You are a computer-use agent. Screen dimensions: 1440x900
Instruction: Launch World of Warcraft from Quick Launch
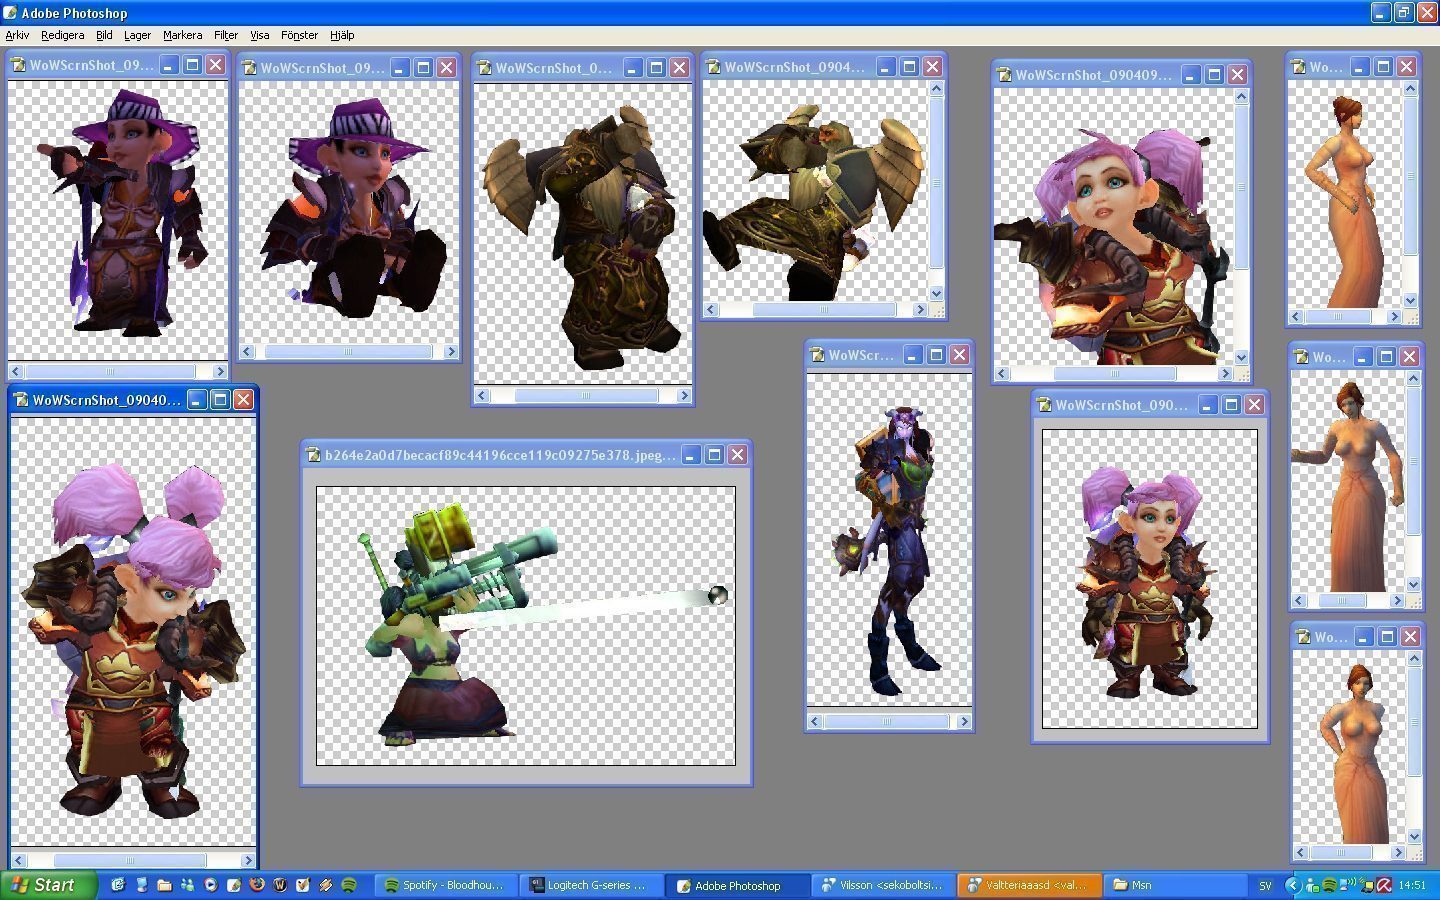[280, 885]
